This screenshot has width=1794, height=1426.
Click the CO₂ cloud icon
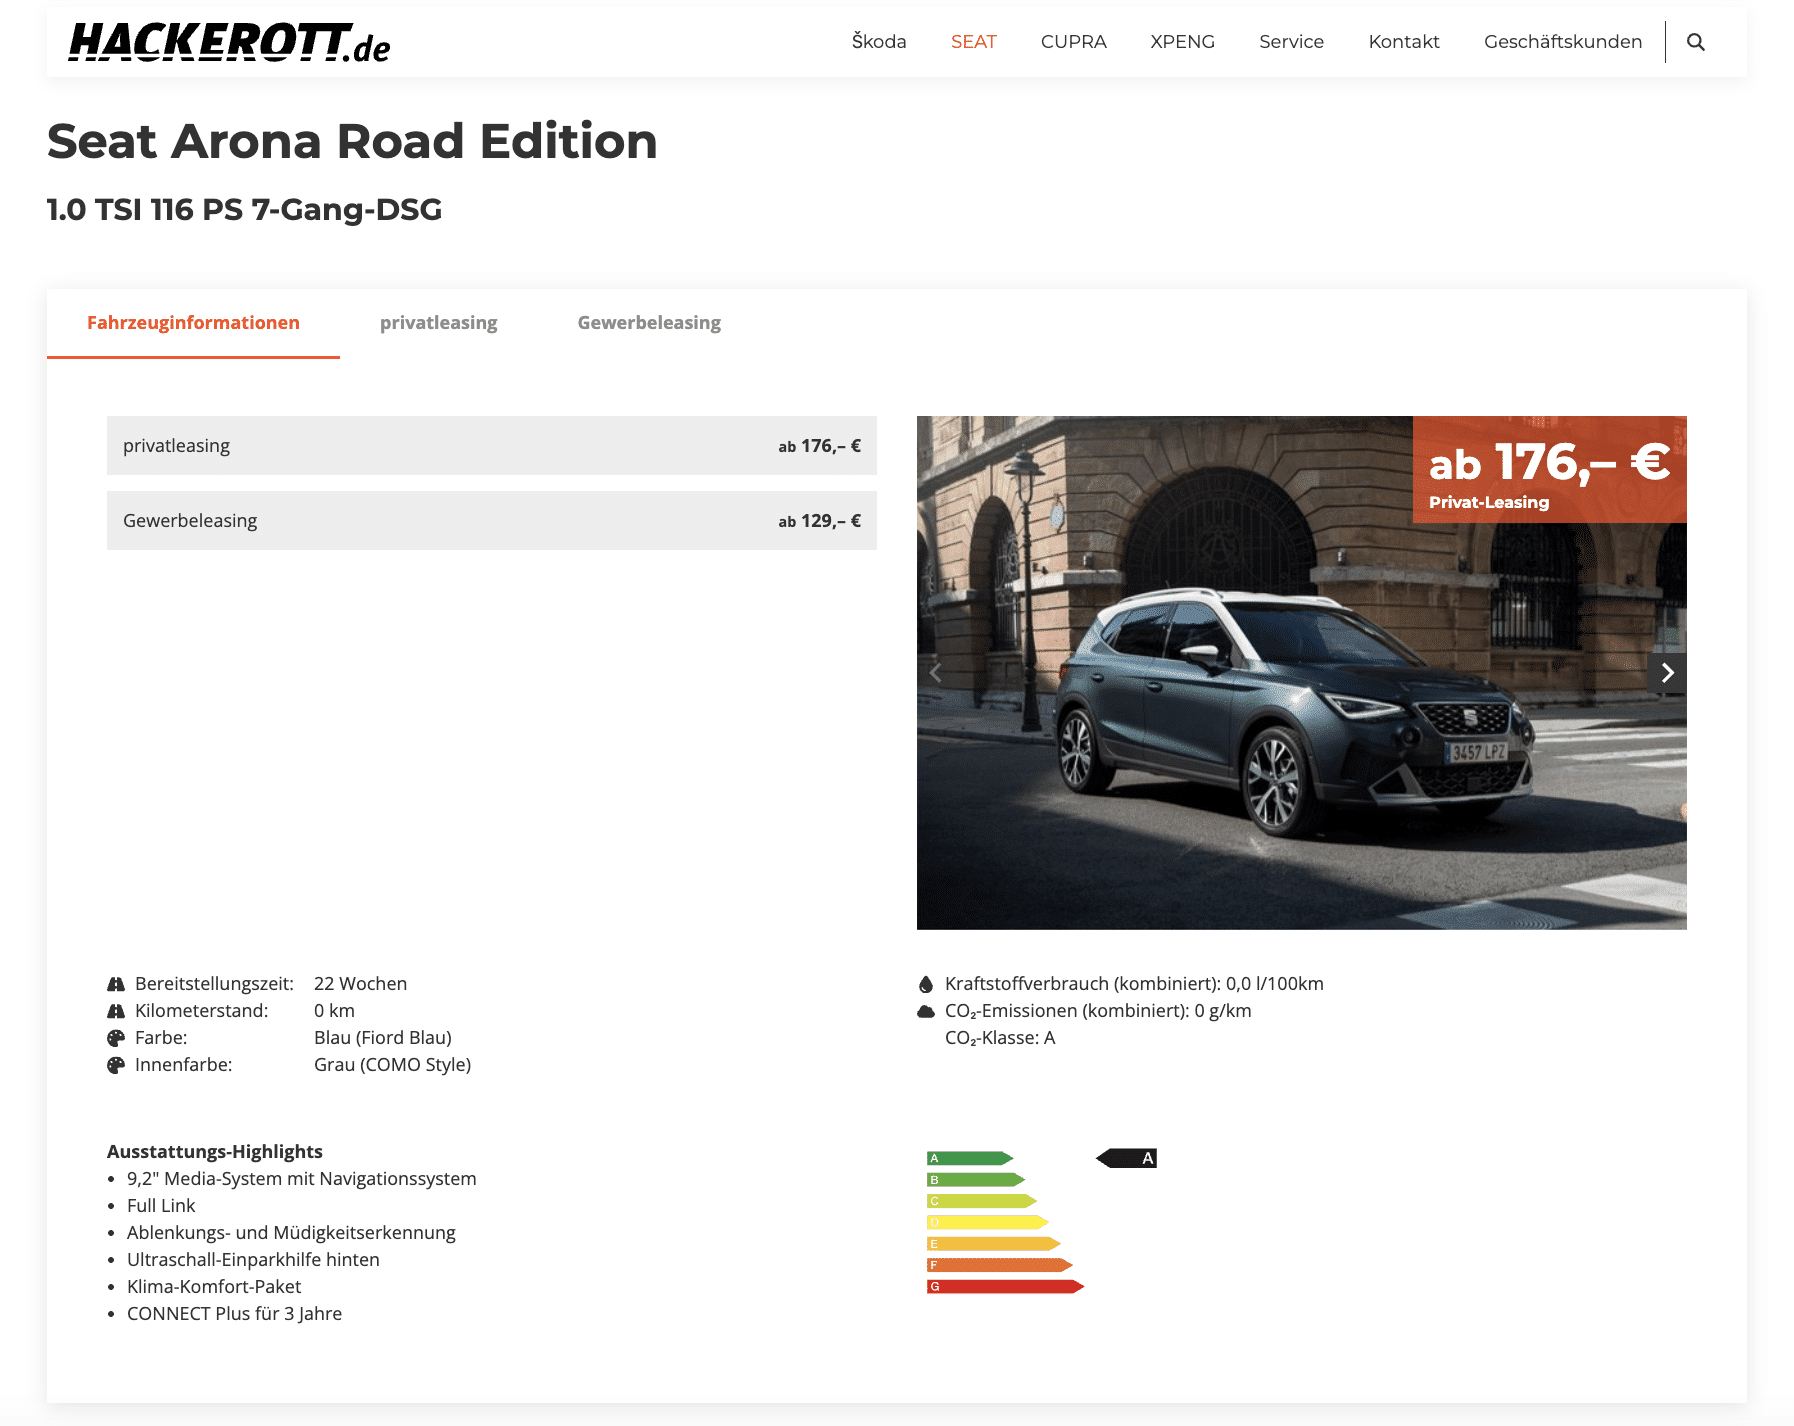point(926,1011)
